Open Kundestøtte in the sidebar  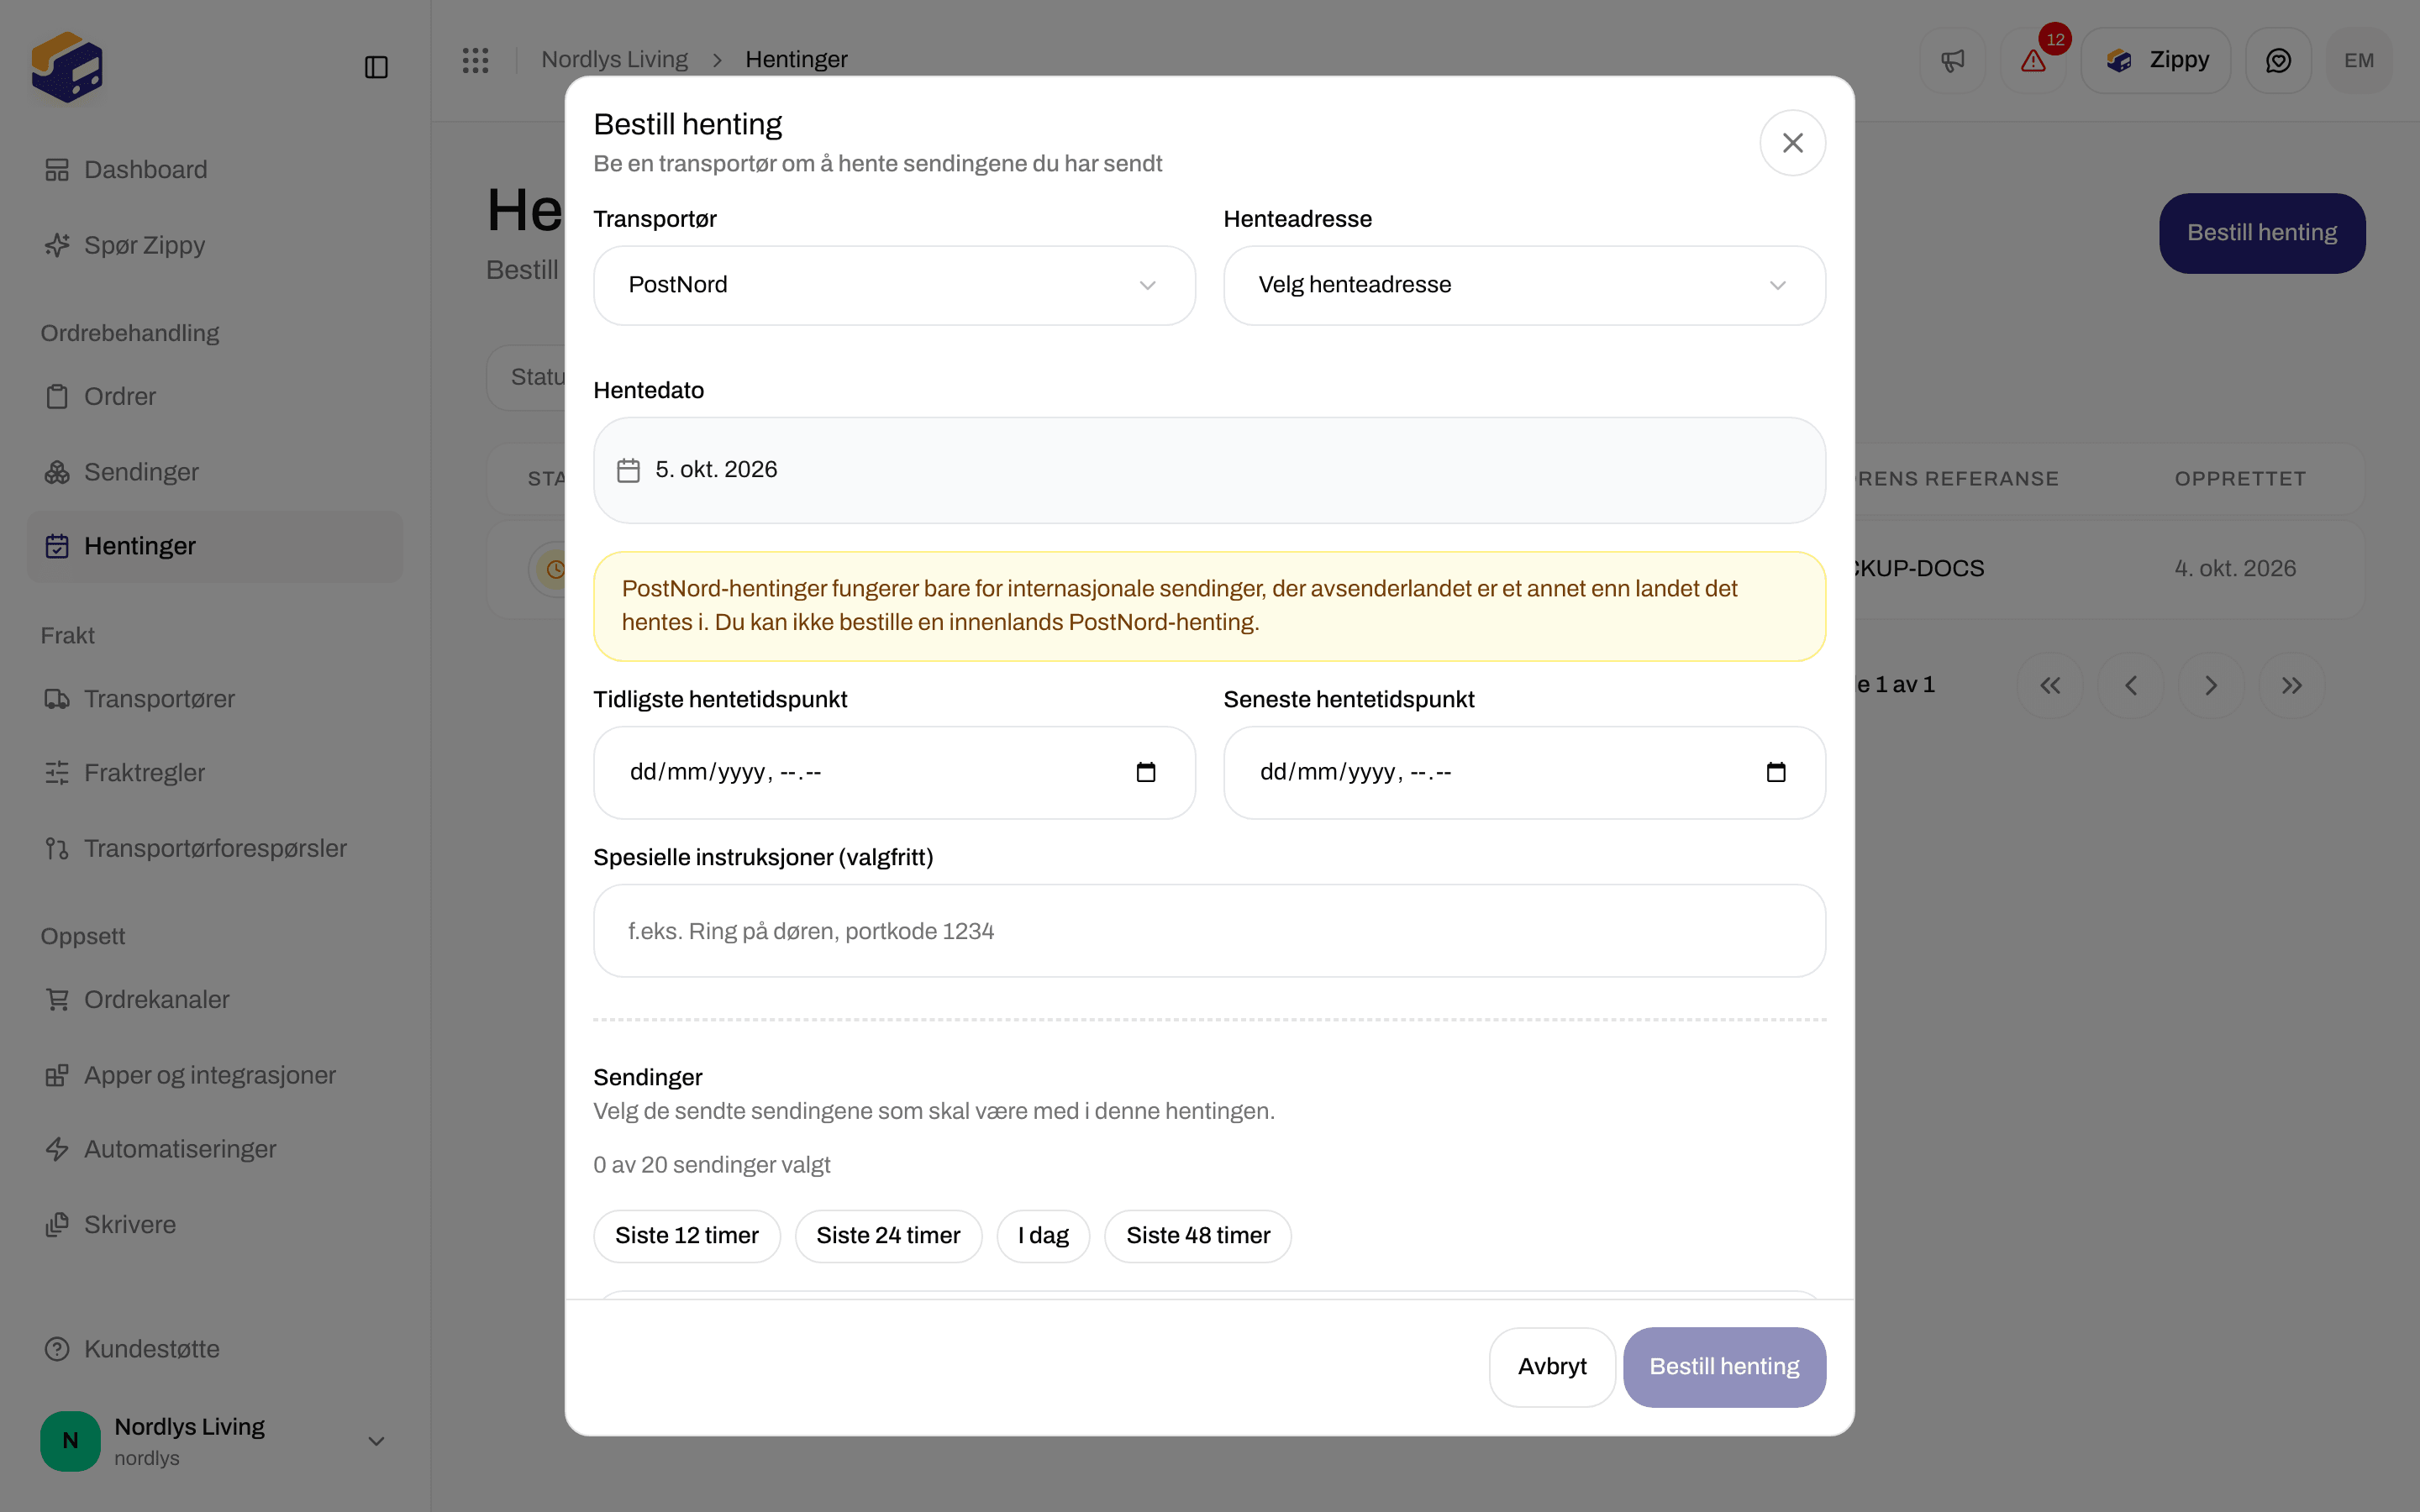pos(215,1349)
